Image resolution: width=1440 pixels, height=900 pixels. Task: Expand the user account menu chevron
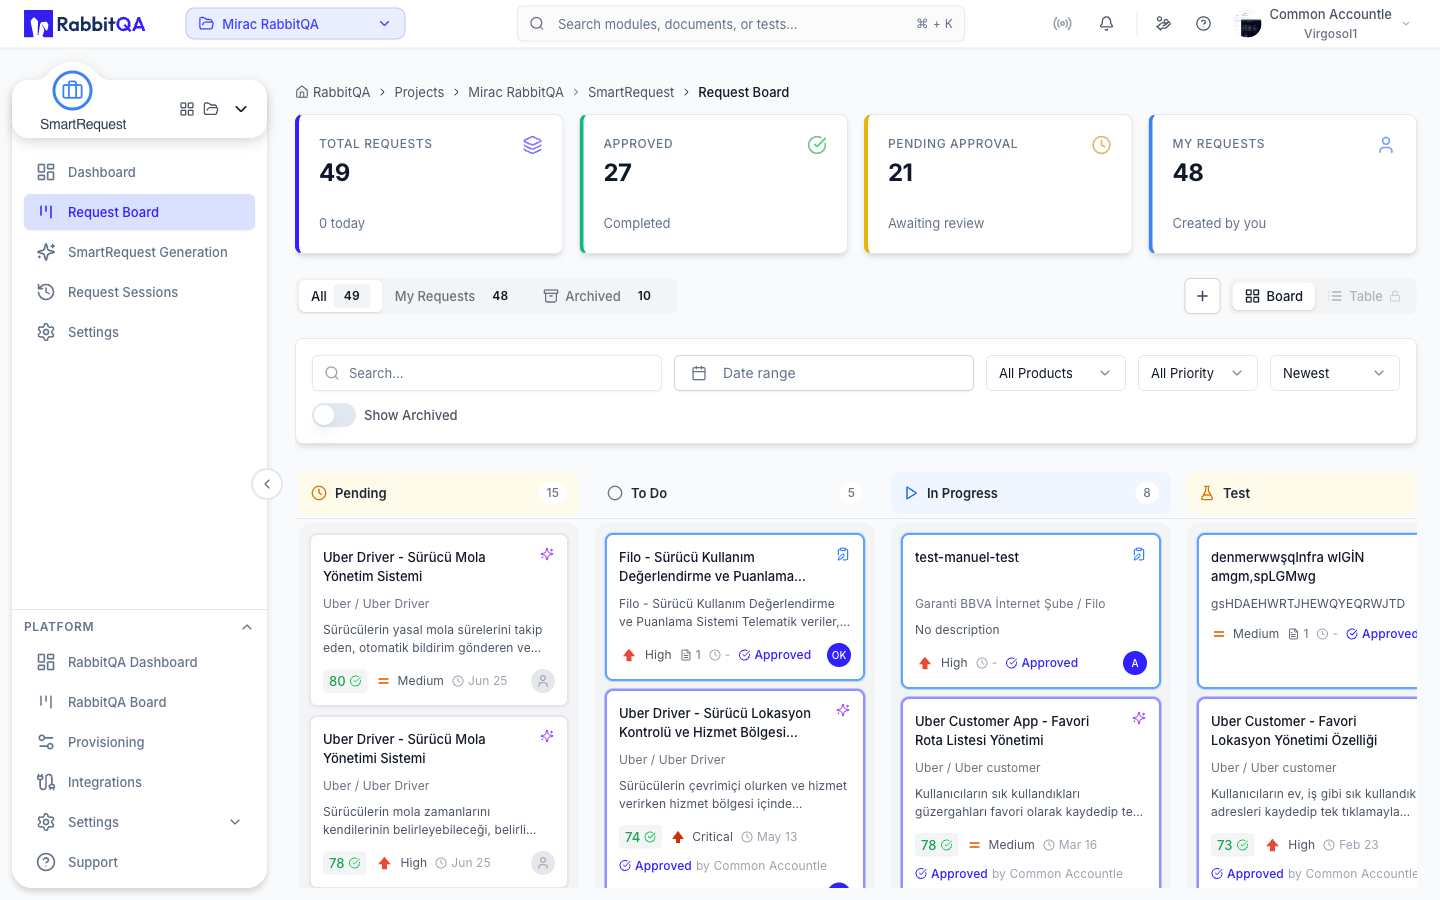1406,24
